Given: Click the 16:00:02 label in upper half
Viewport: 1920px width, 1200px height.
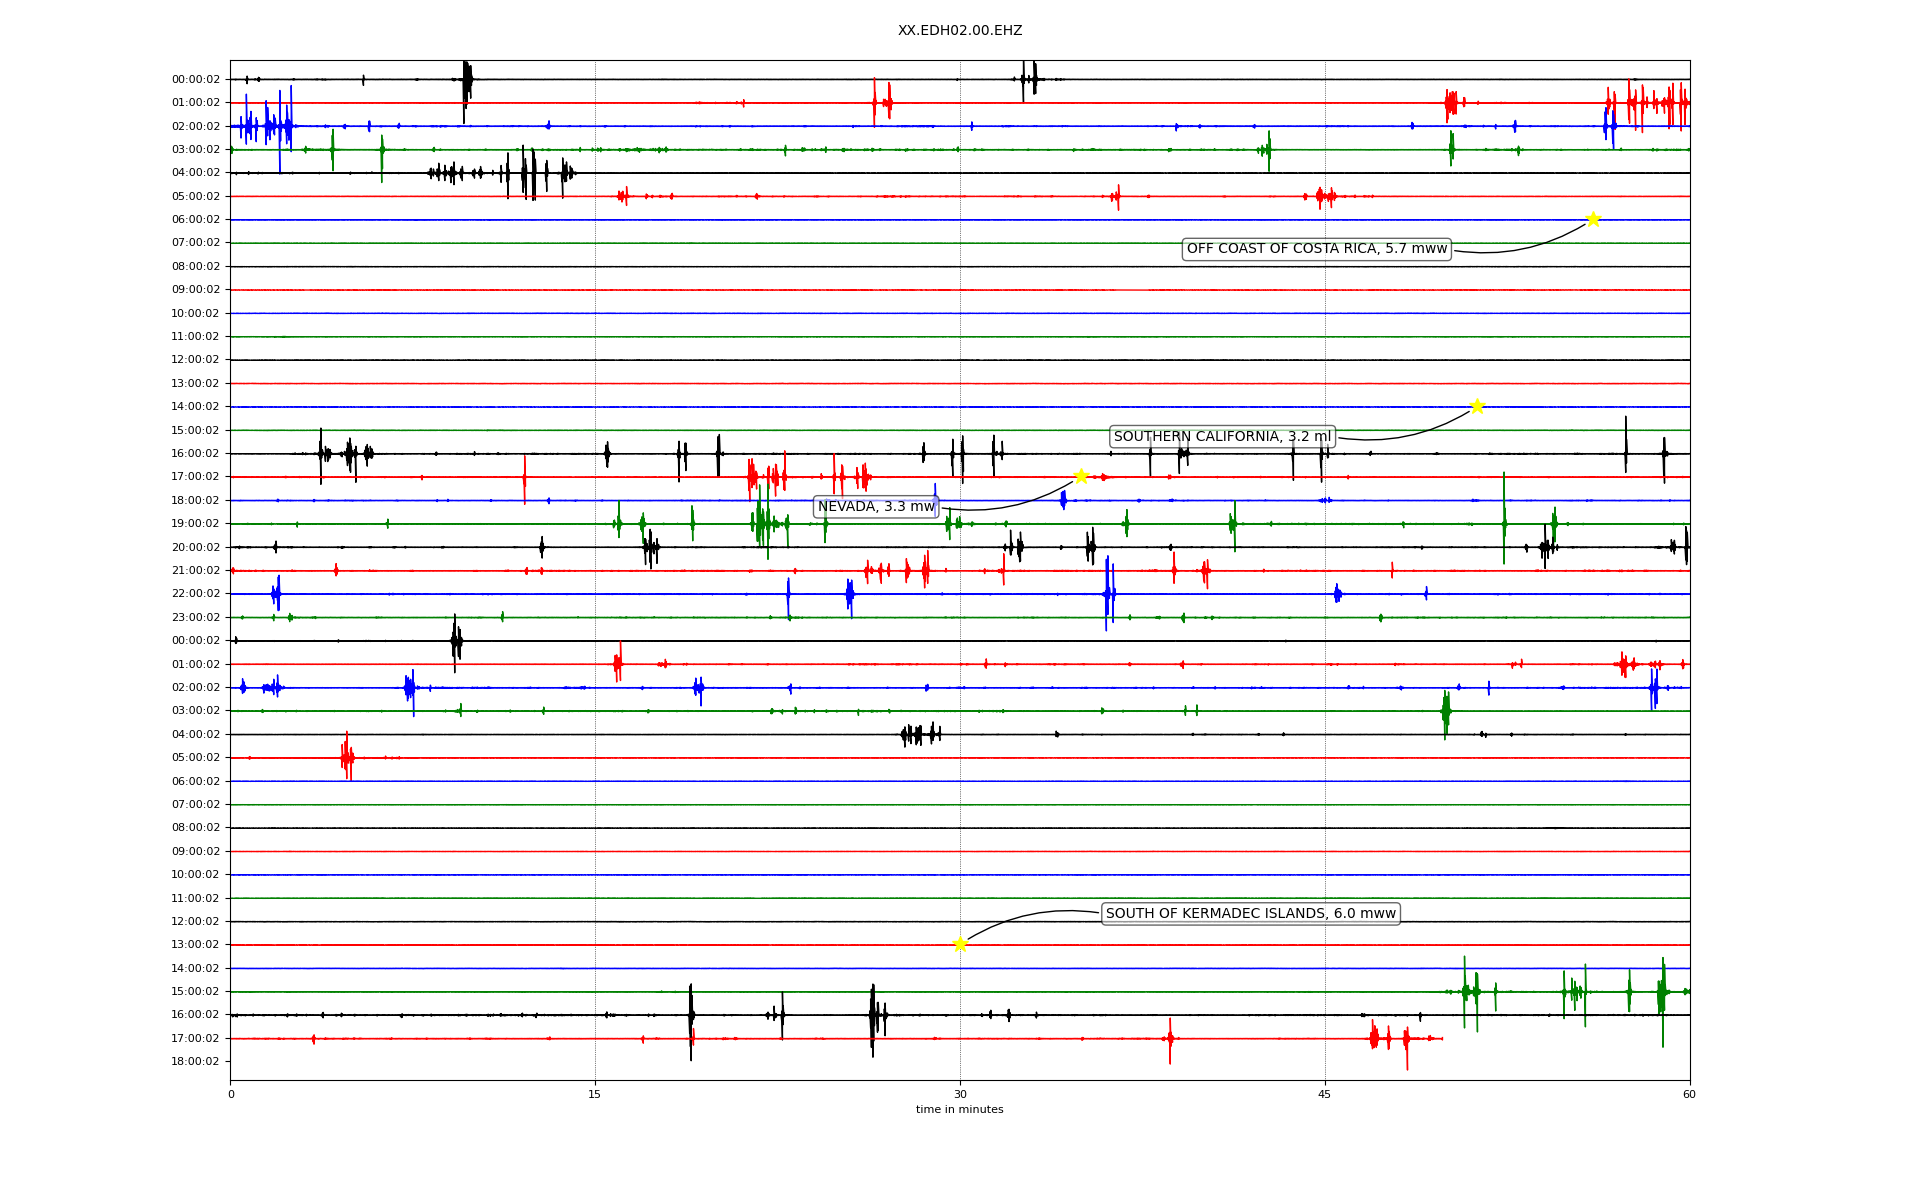Looking at the screenshot, I should point(196,453).
